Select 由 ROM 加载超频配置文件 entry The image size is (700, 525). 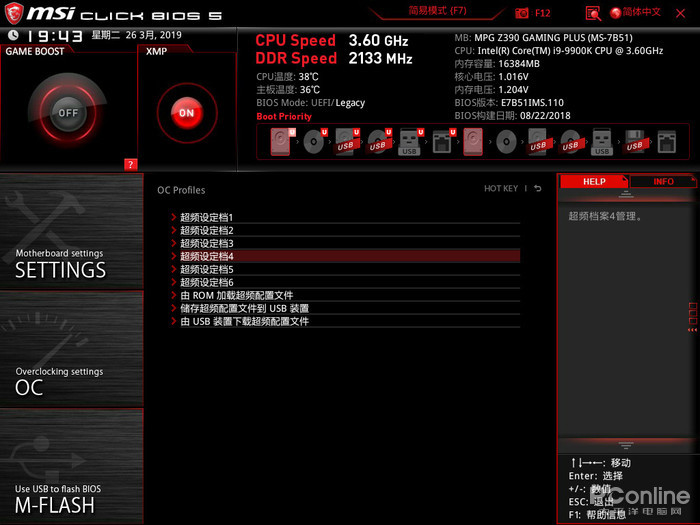(x=237, y=296)
